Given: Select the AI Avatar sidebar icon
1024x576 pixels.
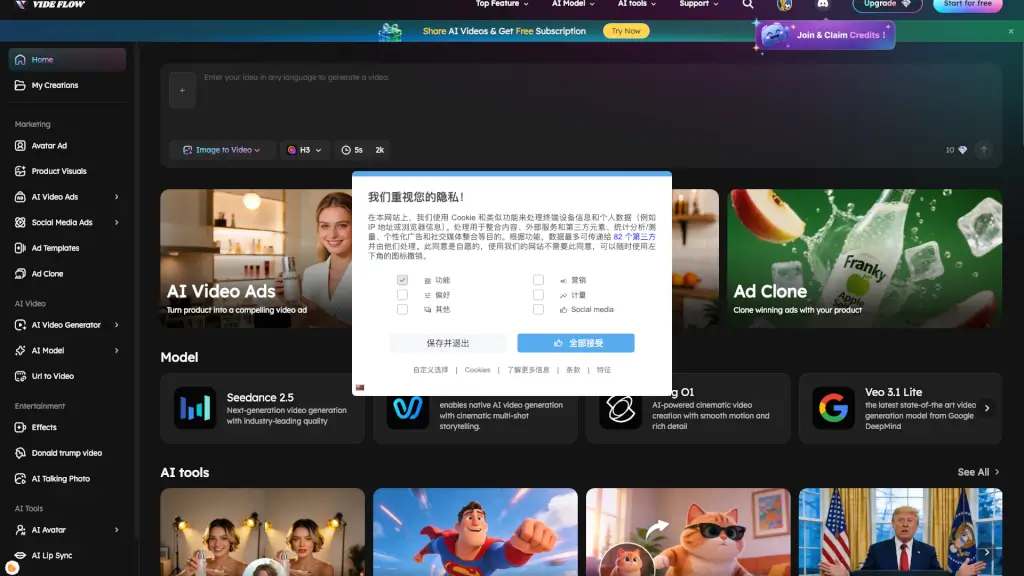Looking at the screenshot, I should pyautogui.click(x=20, y=530).
